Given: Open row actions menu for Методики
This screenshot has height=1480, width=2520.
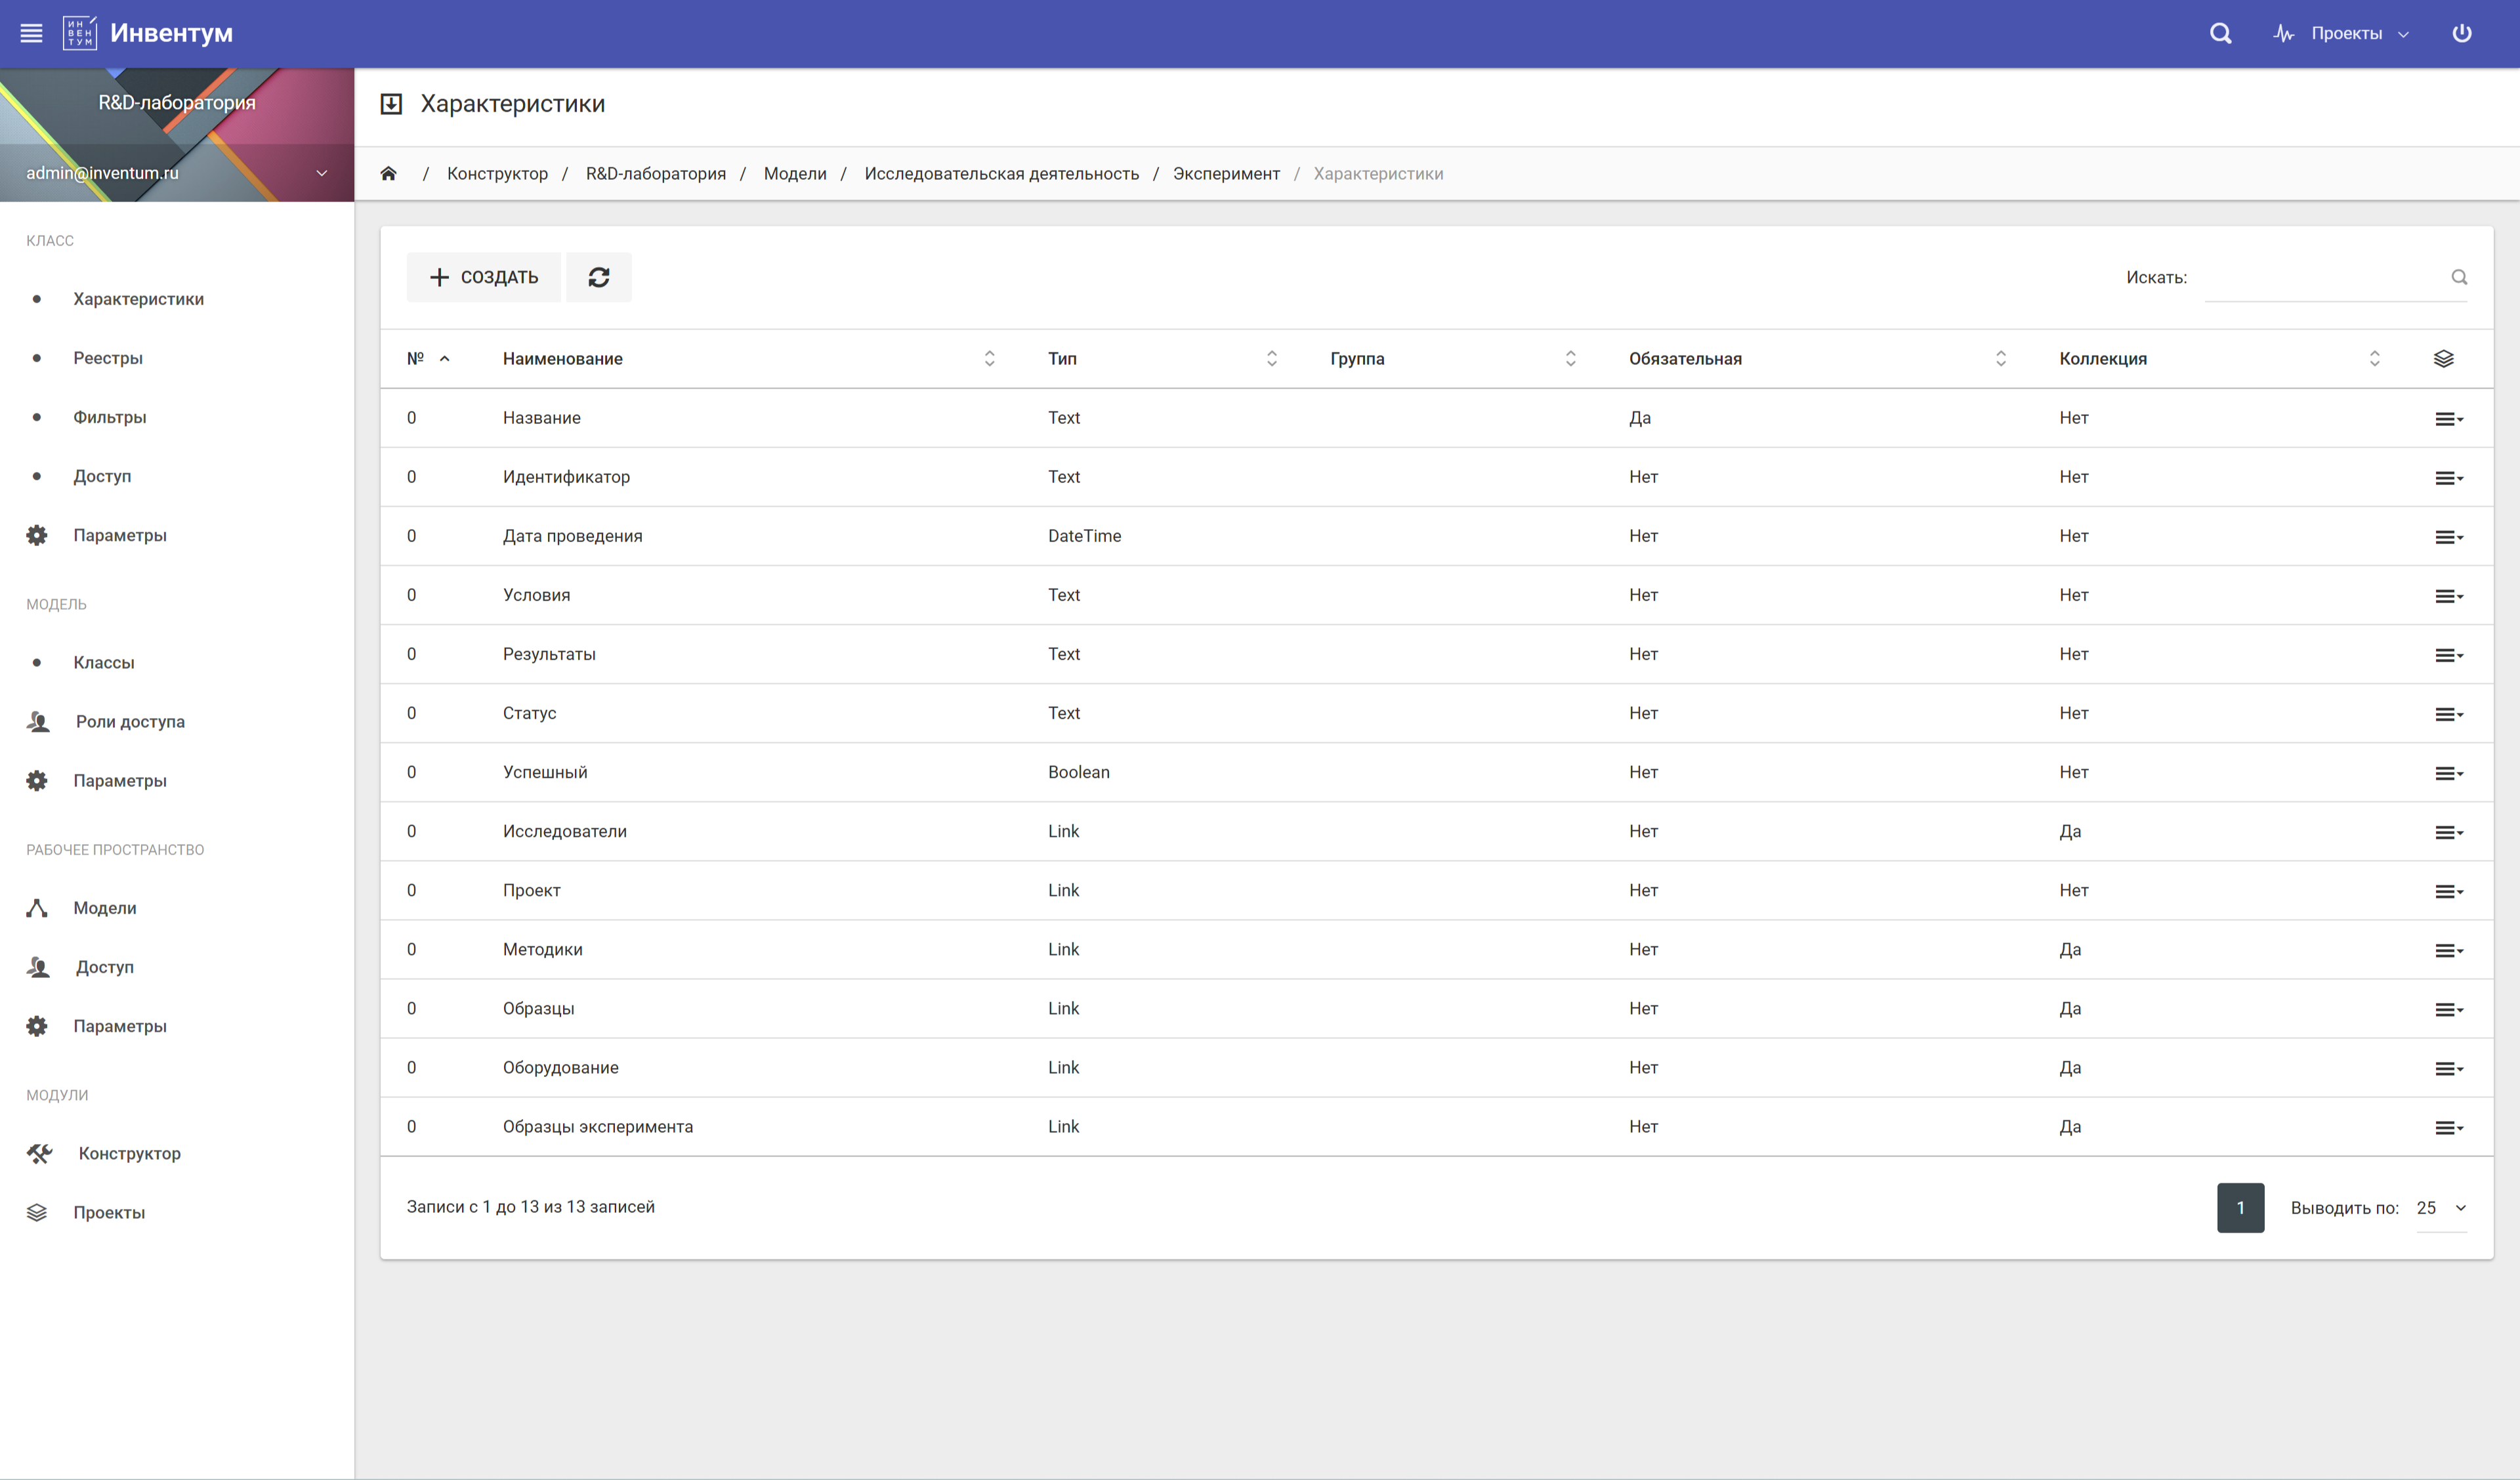Looking at the screenshot, I should tap(2448, 950).
